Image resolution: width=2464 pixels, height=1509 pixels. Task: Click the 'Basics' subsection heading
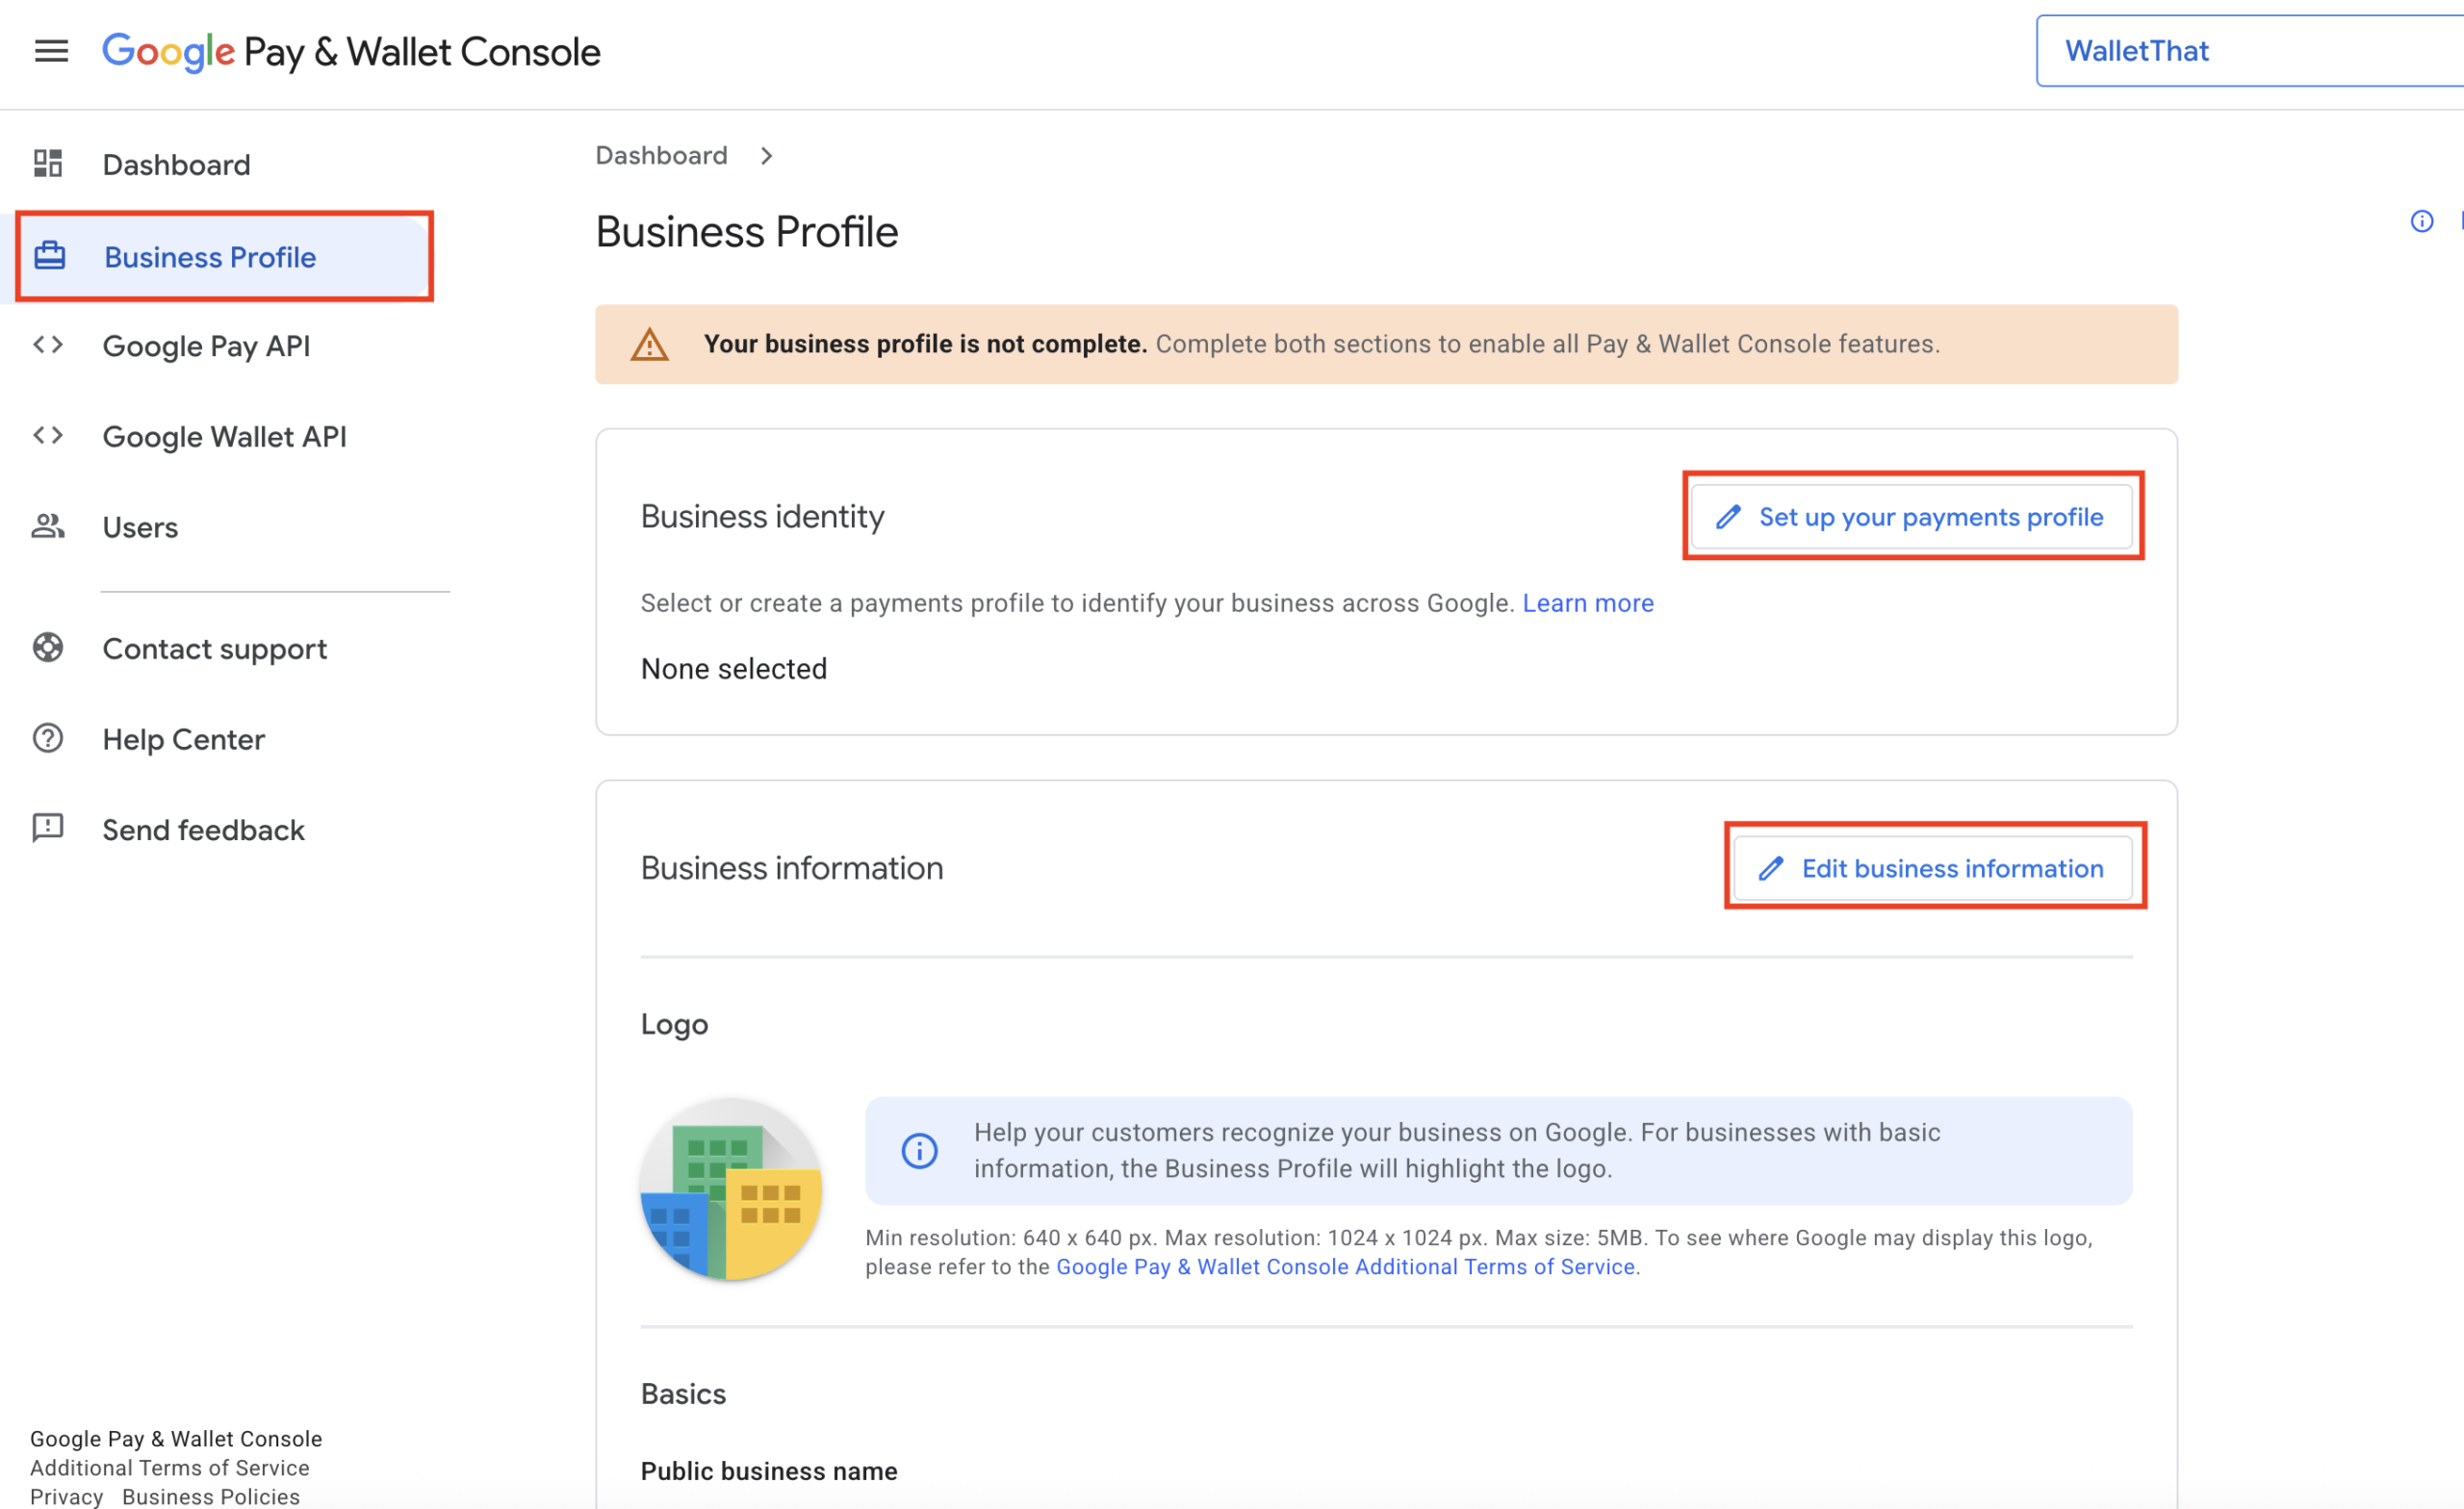683,1394
